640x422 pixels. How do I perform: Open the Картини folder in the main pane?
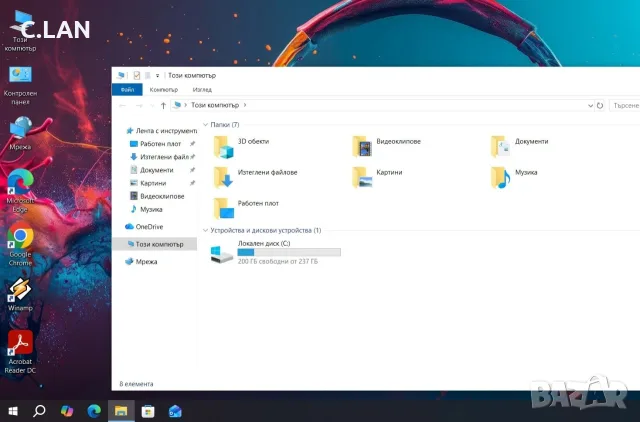click(362, 178)
